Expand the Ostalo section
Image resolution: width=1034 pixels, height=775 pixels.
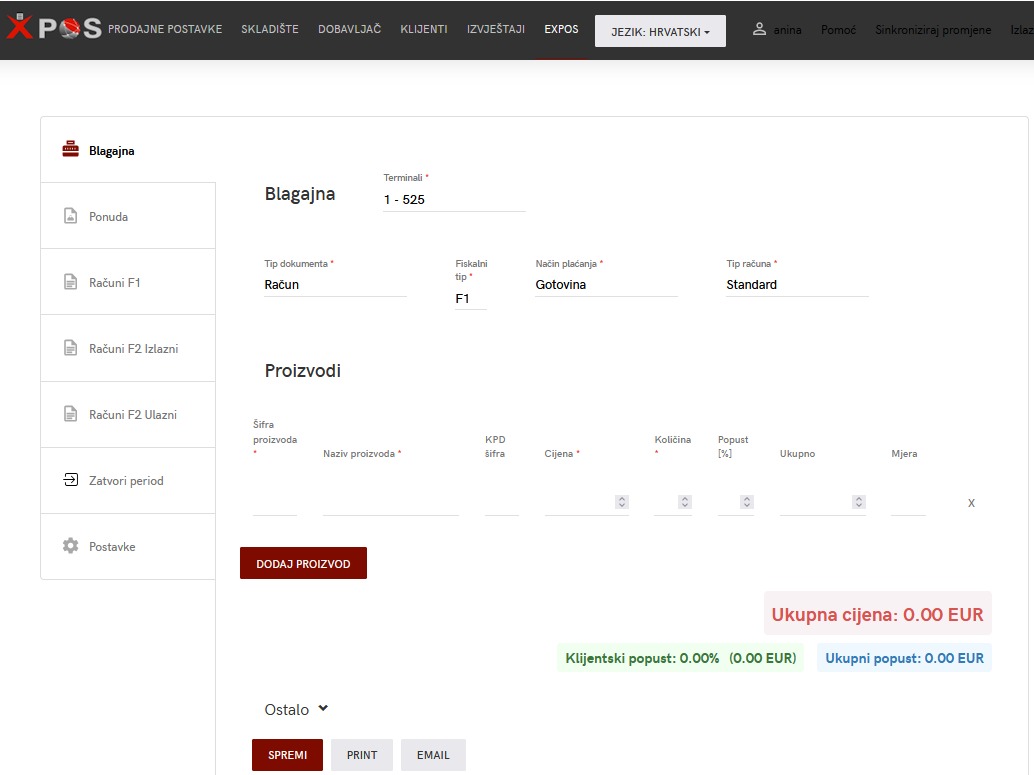[x=295, y=709]
